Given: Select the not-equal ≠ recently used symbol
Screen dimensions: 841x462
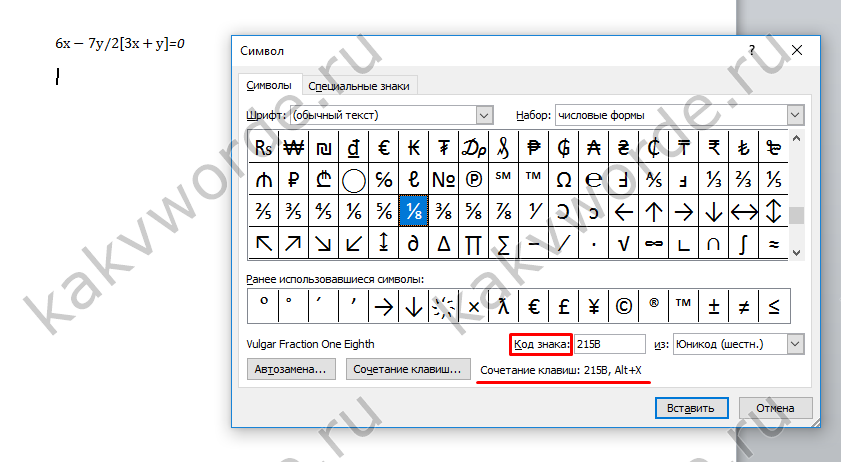Looking at the screenshot, I should (x=744, y=305).
